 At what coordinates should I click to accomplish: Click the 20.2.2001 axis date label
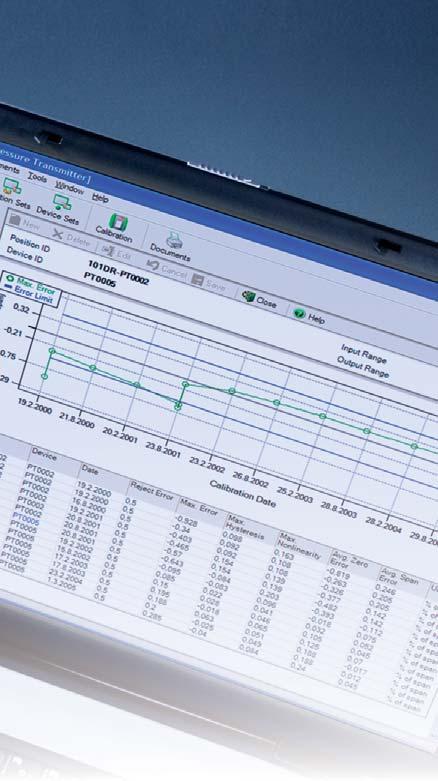tap(120, 436)
